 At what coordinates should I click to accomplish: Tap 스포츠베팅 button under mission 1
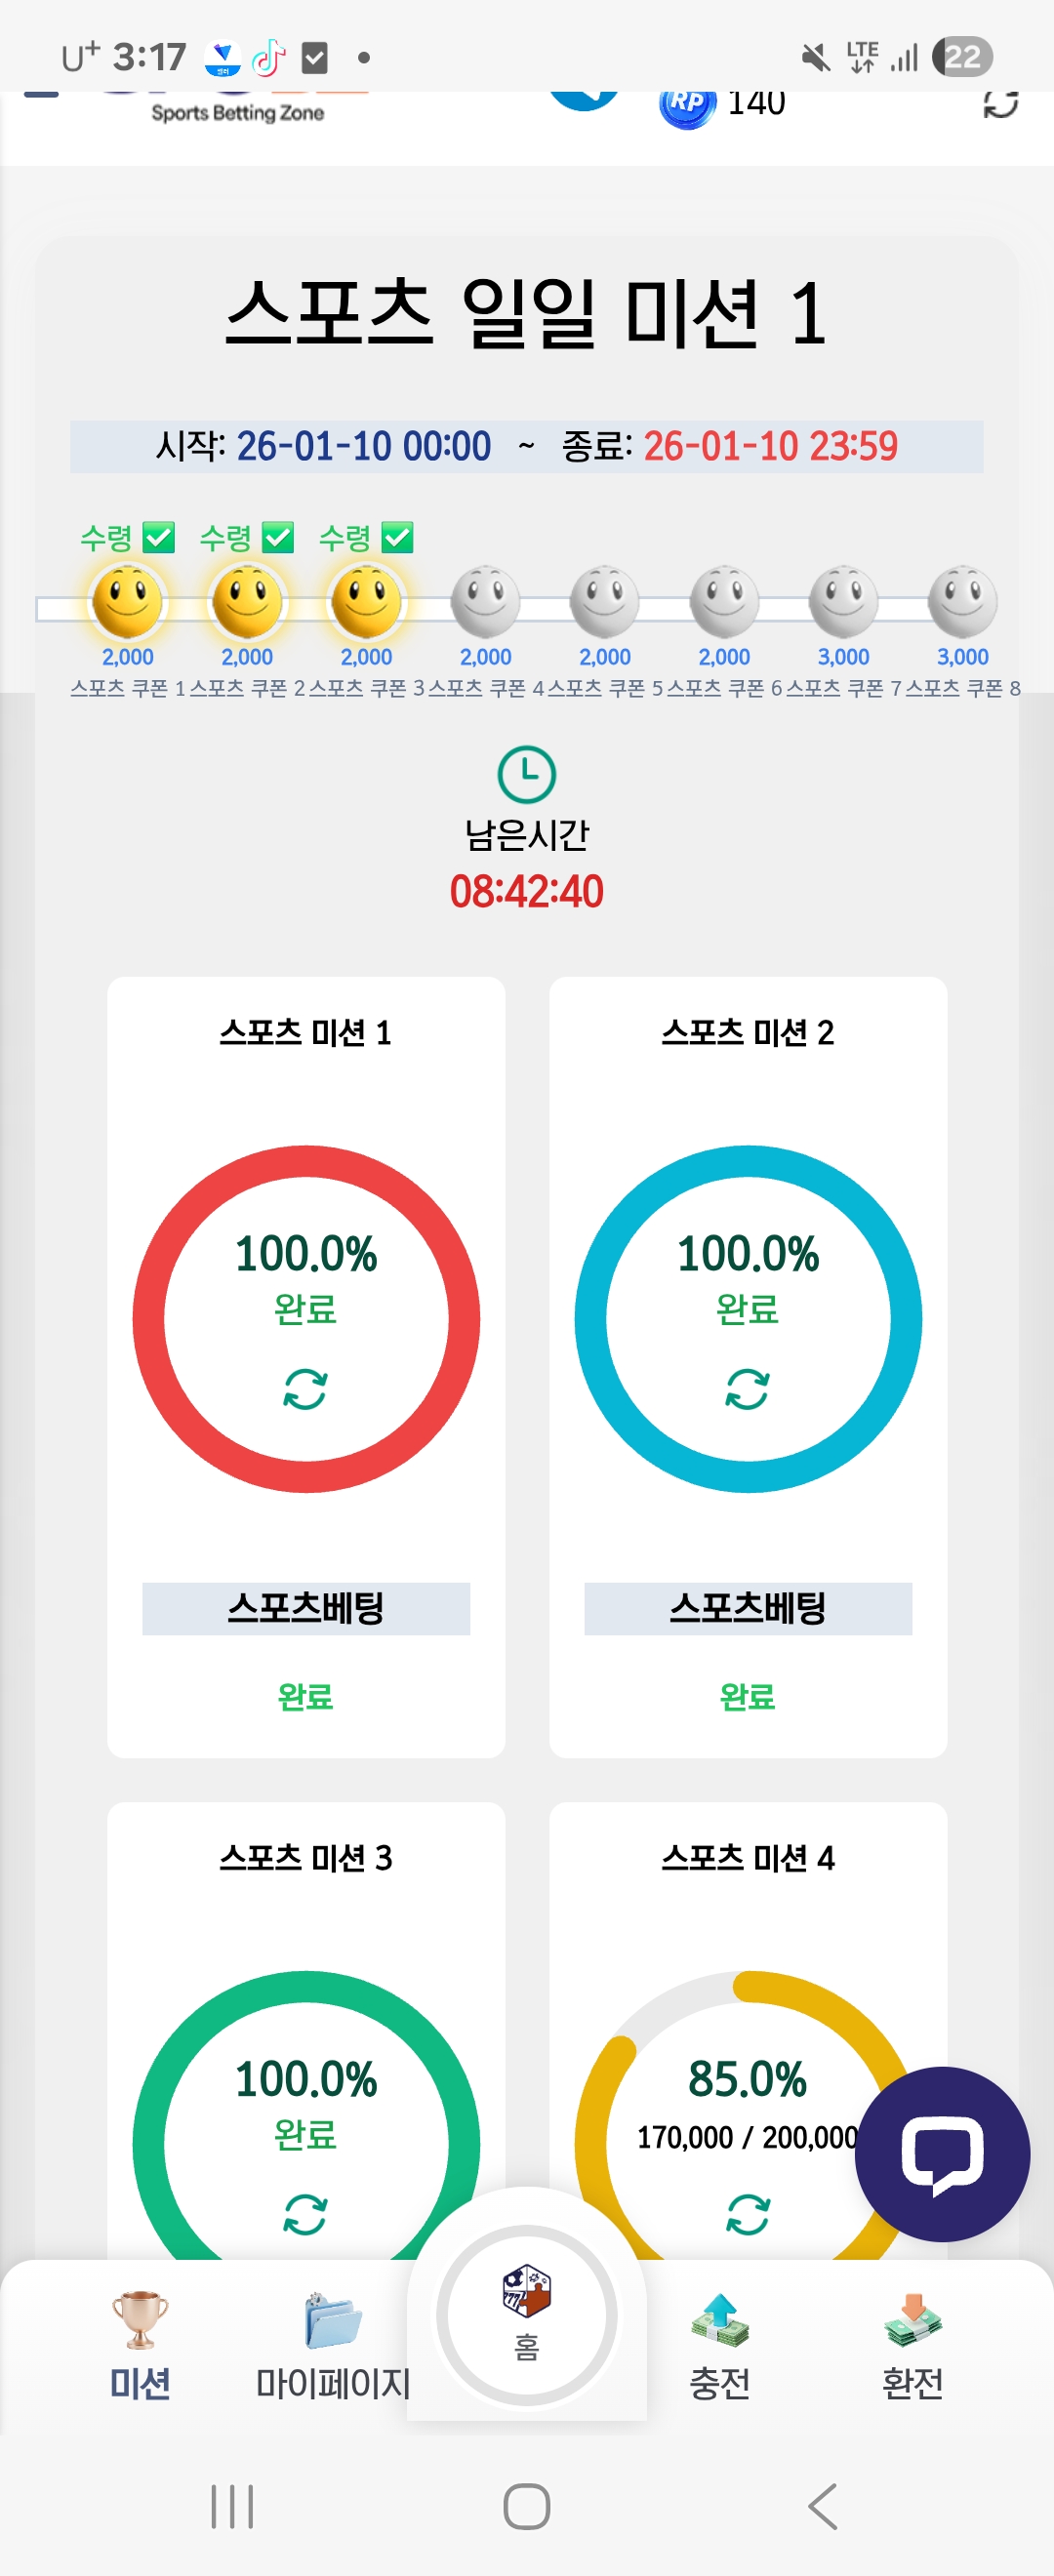tap(305, 1608)
